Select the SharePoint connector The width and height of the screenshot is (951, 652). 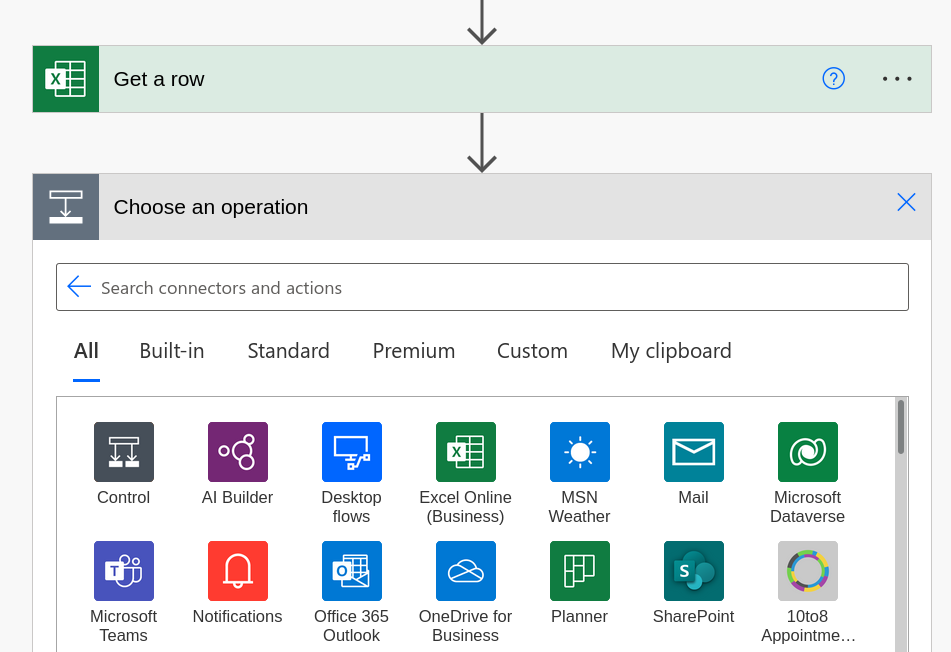[694, 571]
